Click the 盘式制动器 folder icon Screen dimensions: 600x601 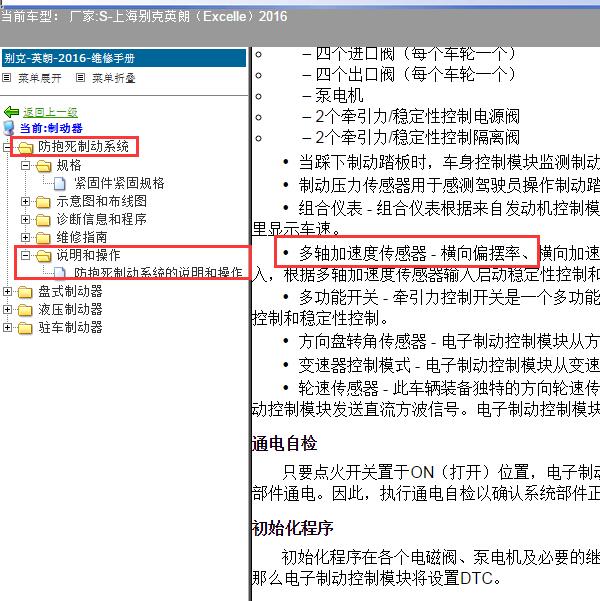[x=25, y=292]
